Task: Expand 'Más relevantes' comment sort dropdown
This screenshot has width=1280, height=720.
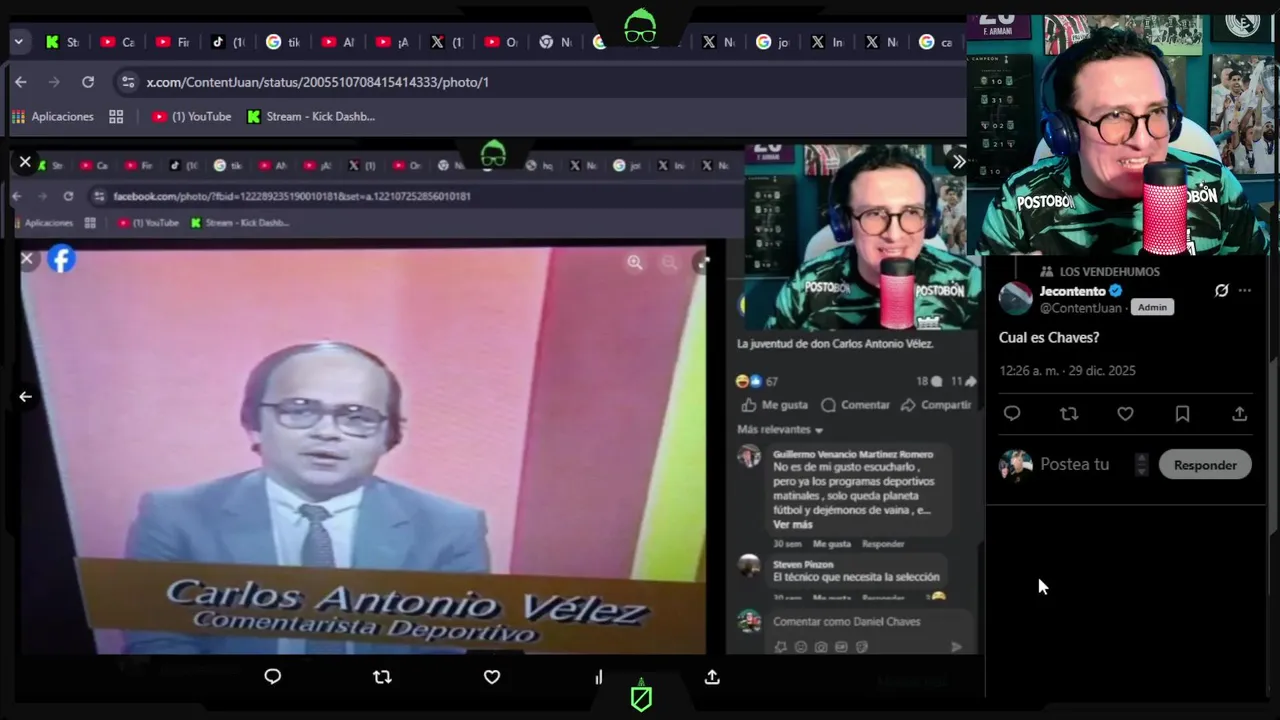Action: 780,430
